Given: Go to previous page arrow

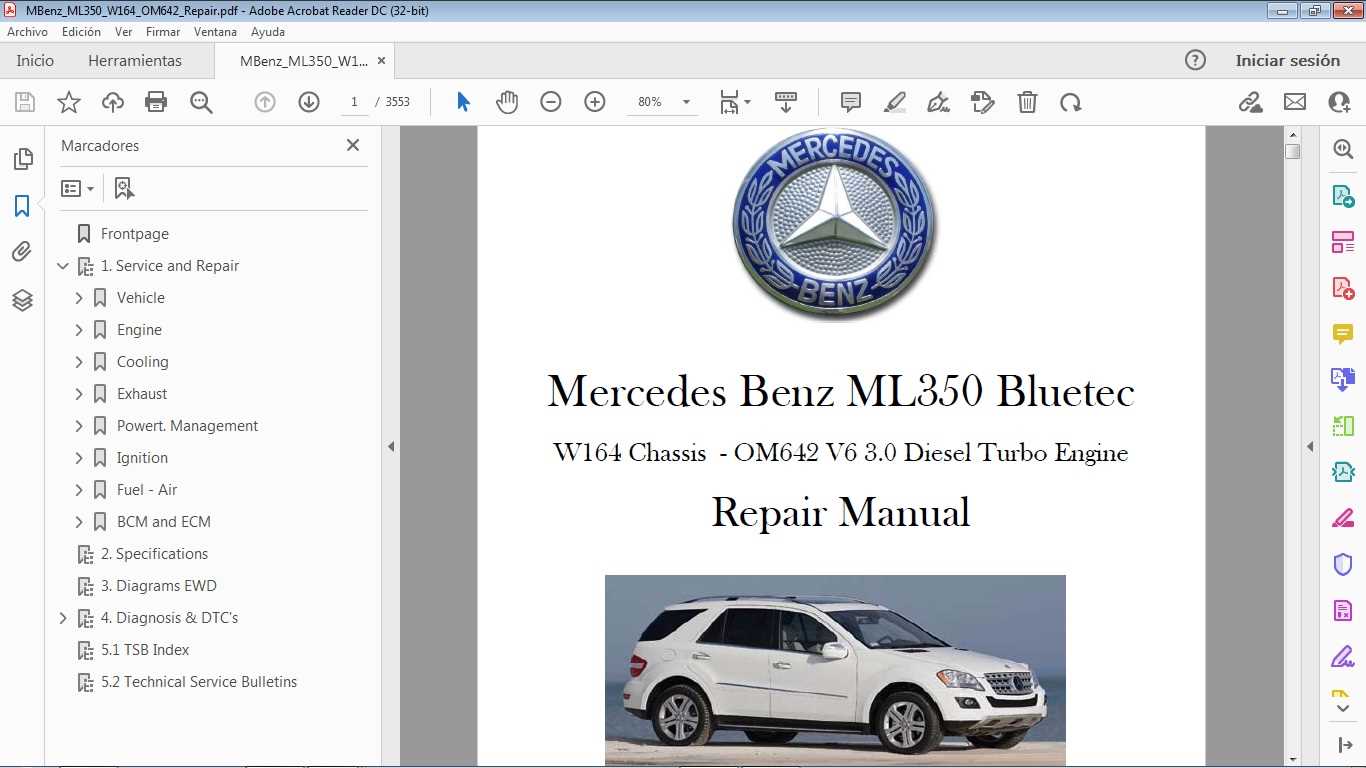Looking at the screenshot, I should coord(265,102).
